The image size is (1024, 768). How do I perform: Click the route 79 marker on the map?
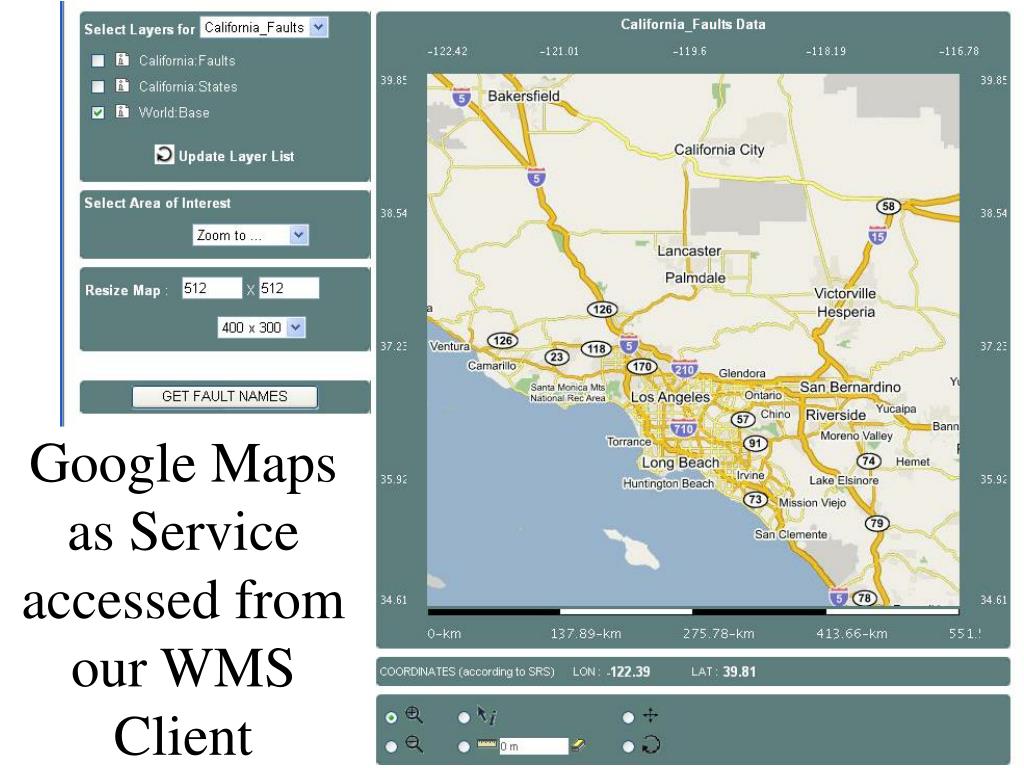876,523
